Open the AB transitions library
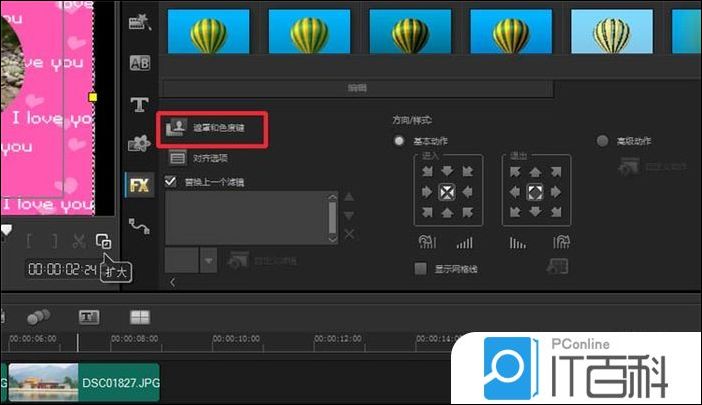702x405 pixels. point(140,63)
